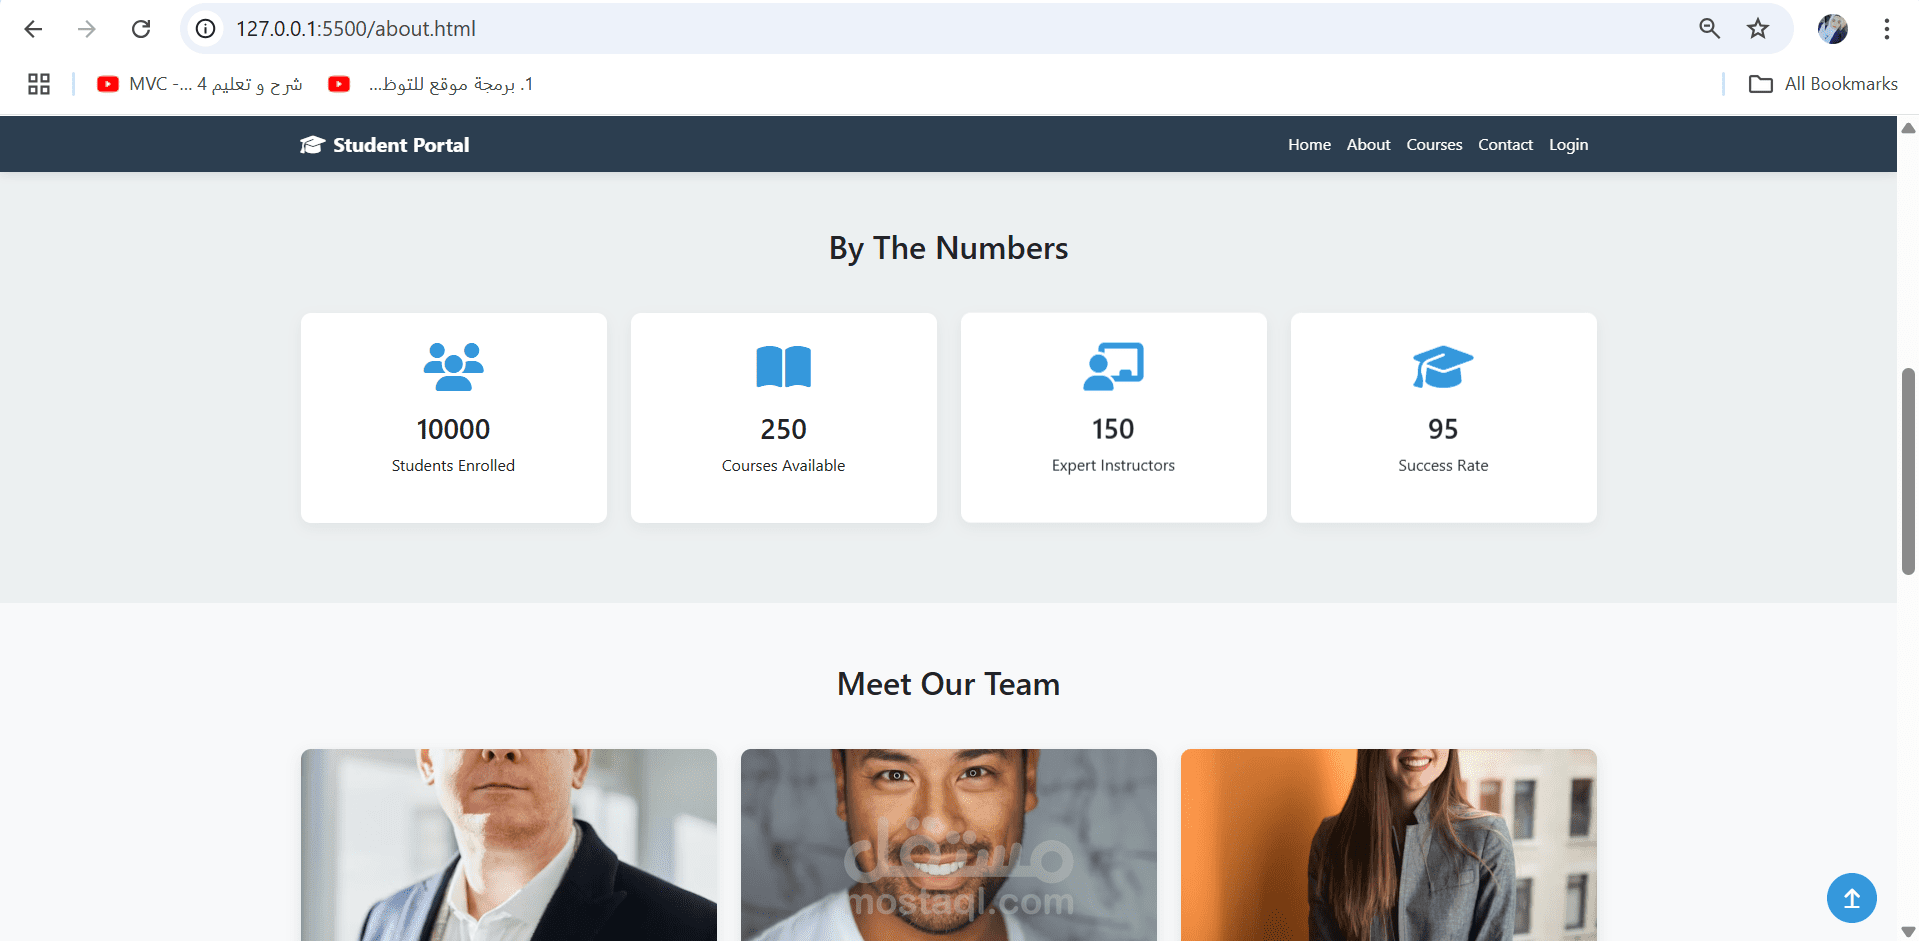Open the browser zoom magnifier icon
Viewport: 1919px width, 941px height.
[x=1709, y=29]
